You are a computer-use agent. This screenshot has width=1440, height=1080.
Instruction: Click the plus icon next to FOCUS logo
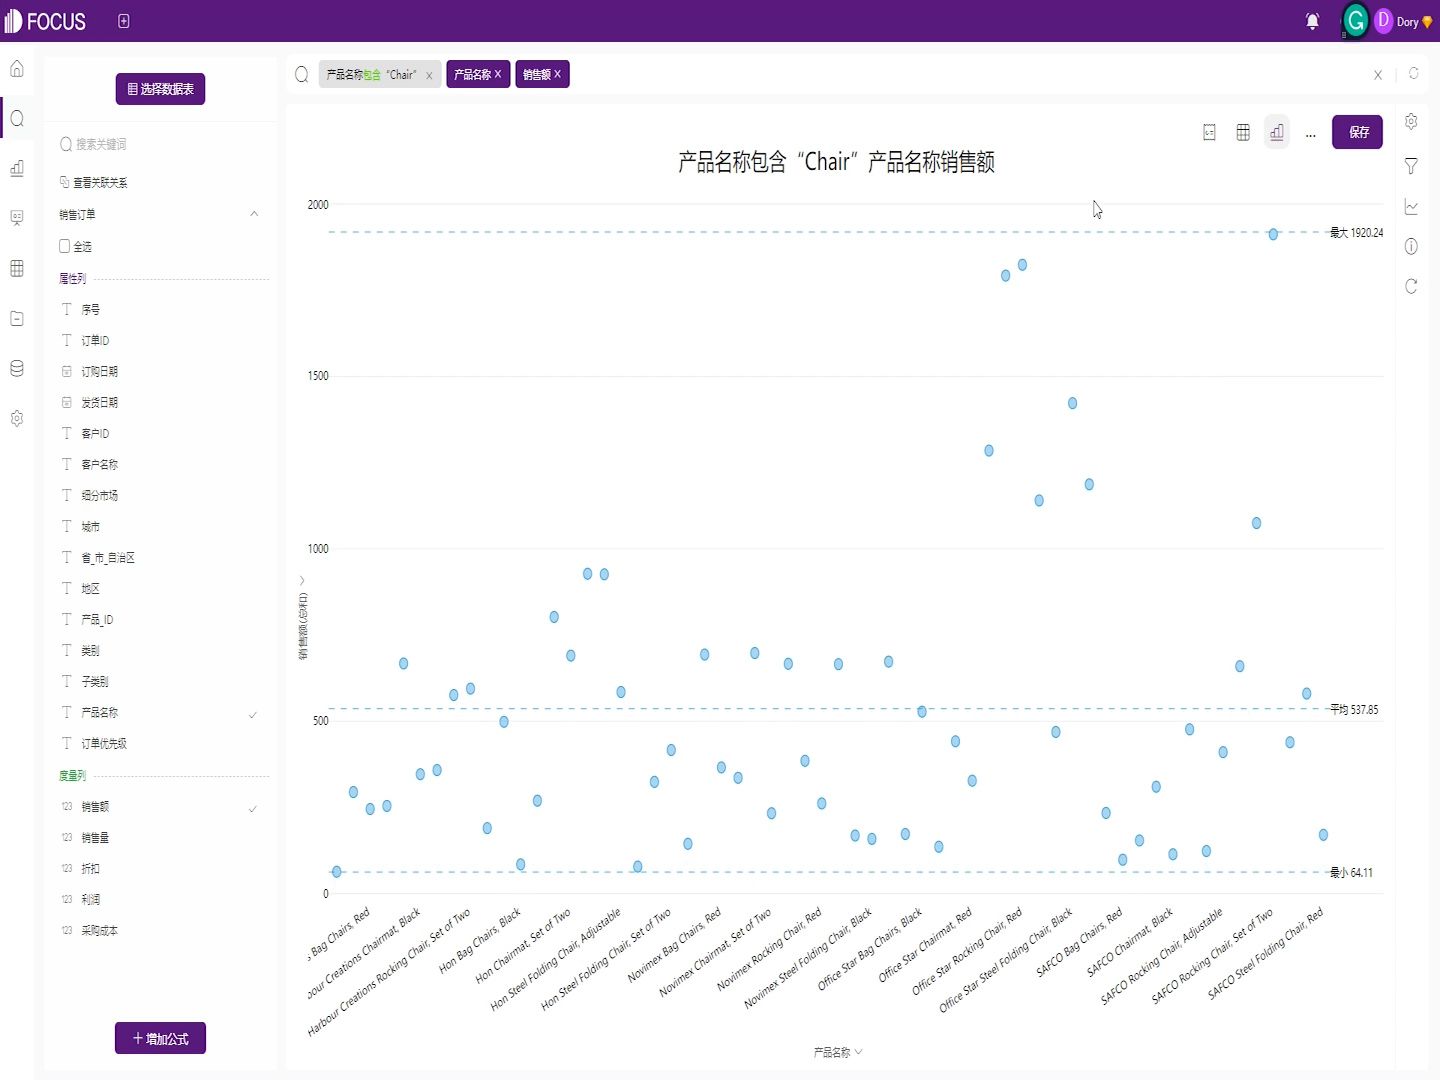pos(124,21)
